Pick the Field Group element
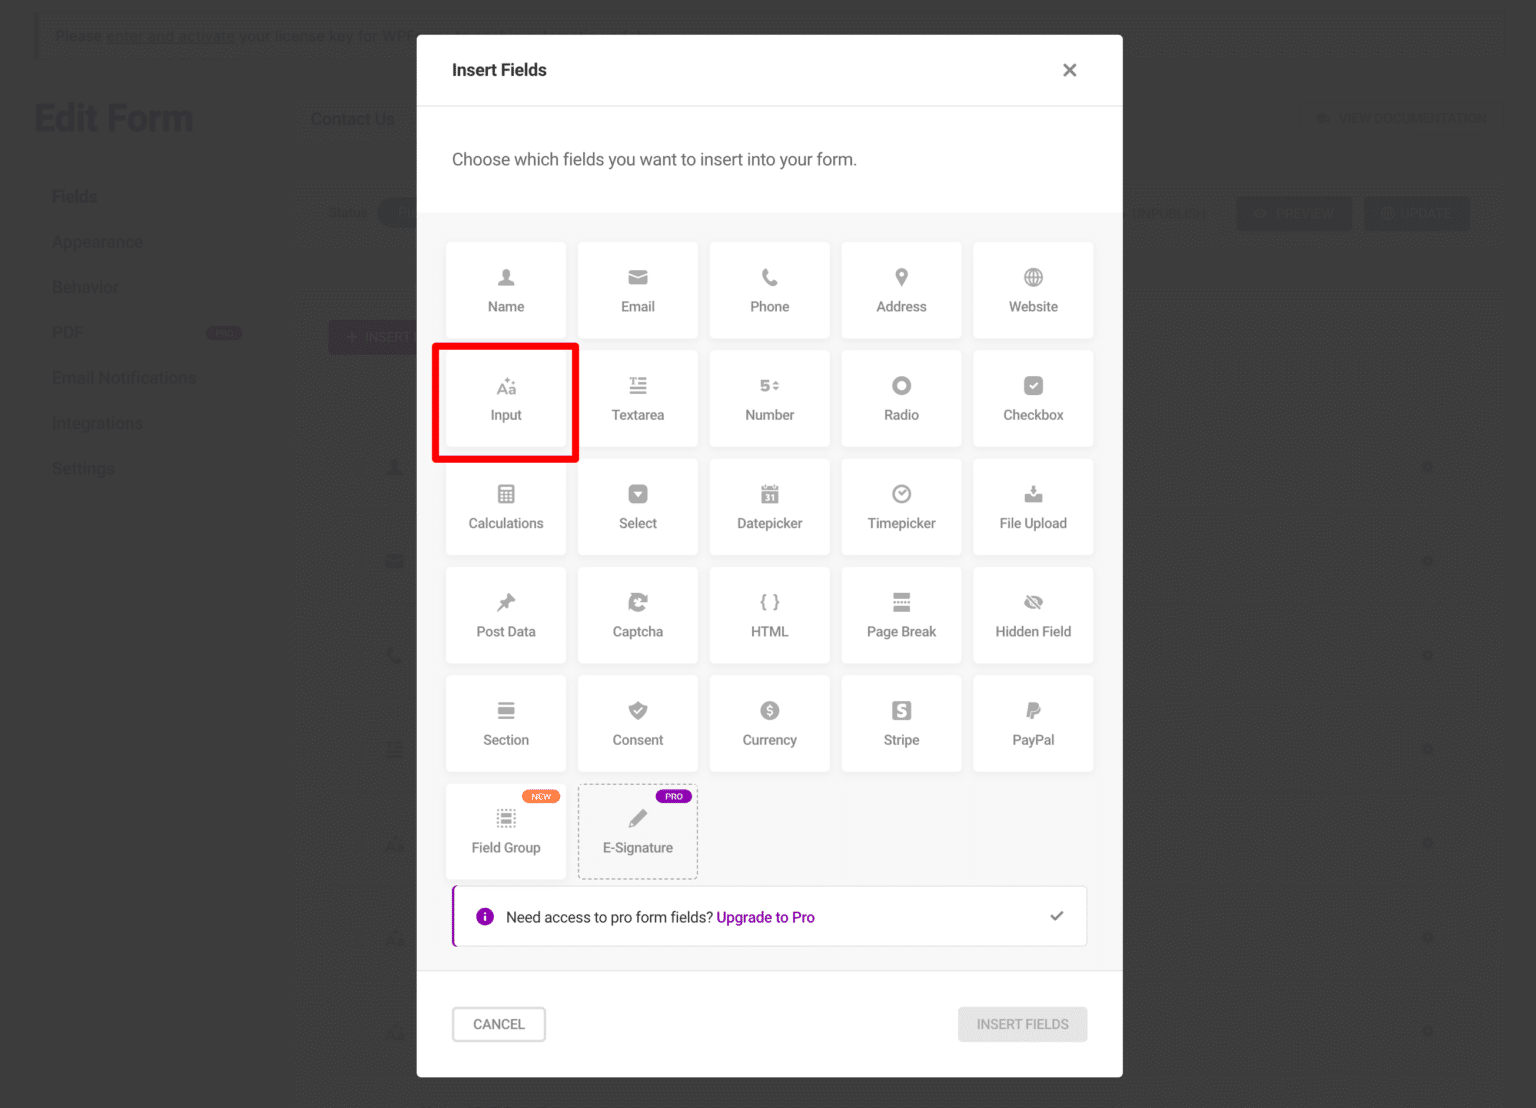 click(x=505, y=831)
